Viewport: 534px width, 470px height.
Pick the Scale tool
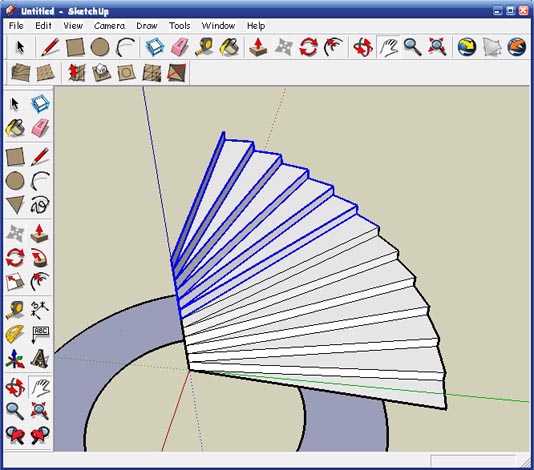(15, 282)
